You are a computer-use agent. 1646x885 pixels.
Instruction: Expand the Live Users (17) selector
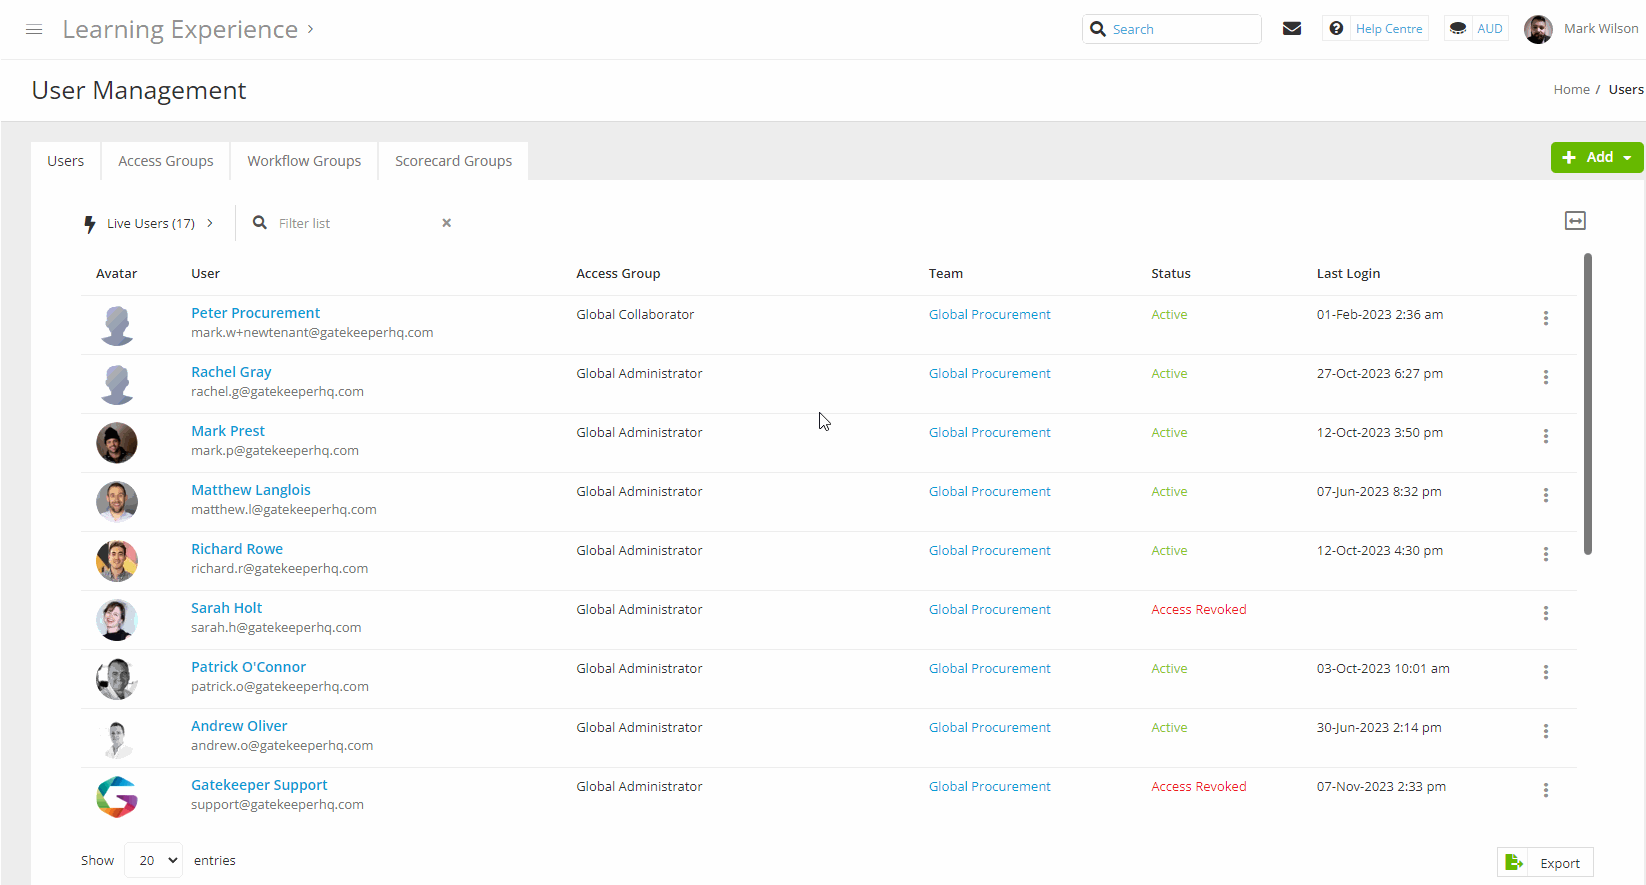pyautogui.click(x=150, y=223)
